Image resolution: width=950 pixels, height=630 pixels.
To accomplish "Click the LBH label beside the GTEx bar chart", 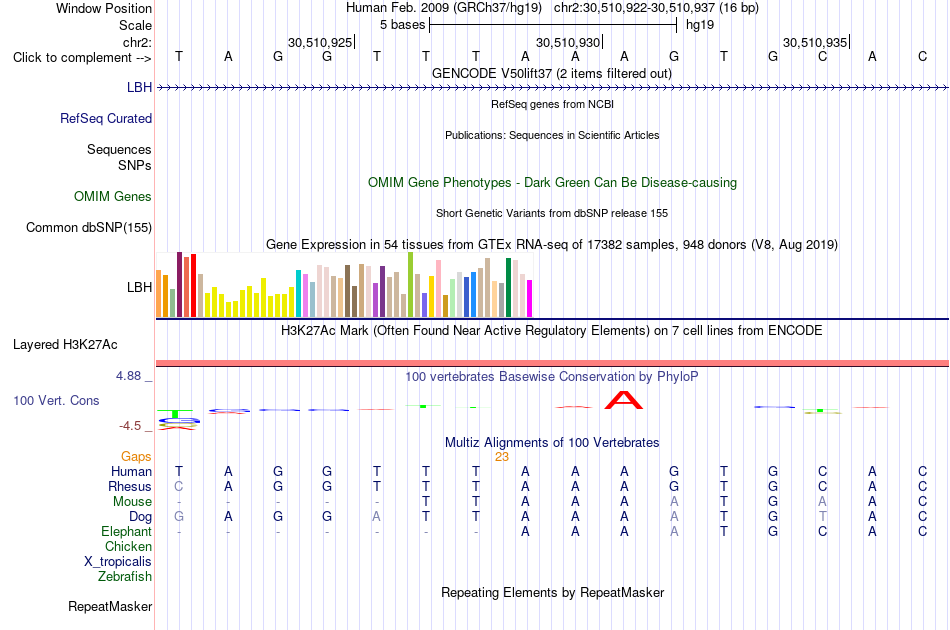I will pyautogui.click(x=139, y=287).
